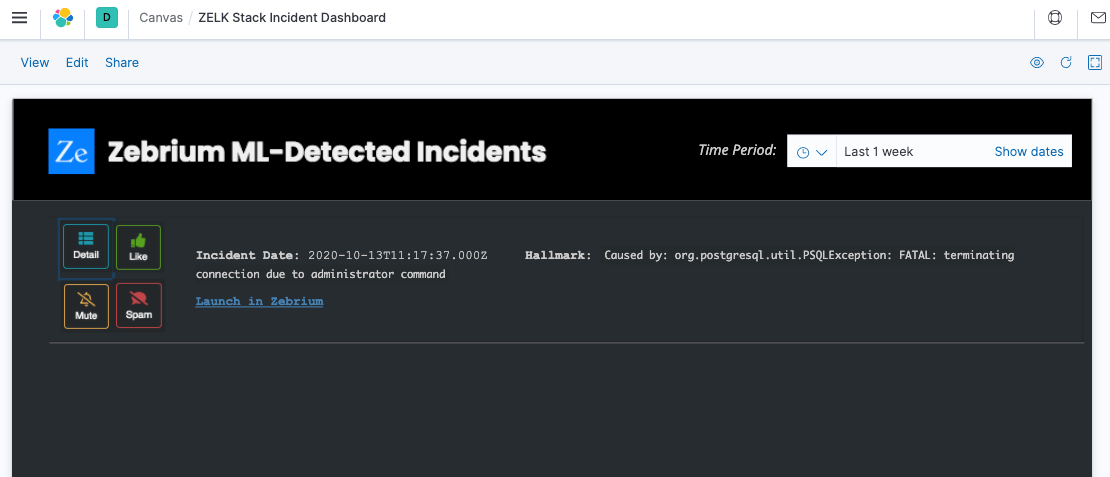The width and height of the screenshot is (1110, 477).
Task: Open the clock quick-select time dropdown
Action: click(812, 151)
